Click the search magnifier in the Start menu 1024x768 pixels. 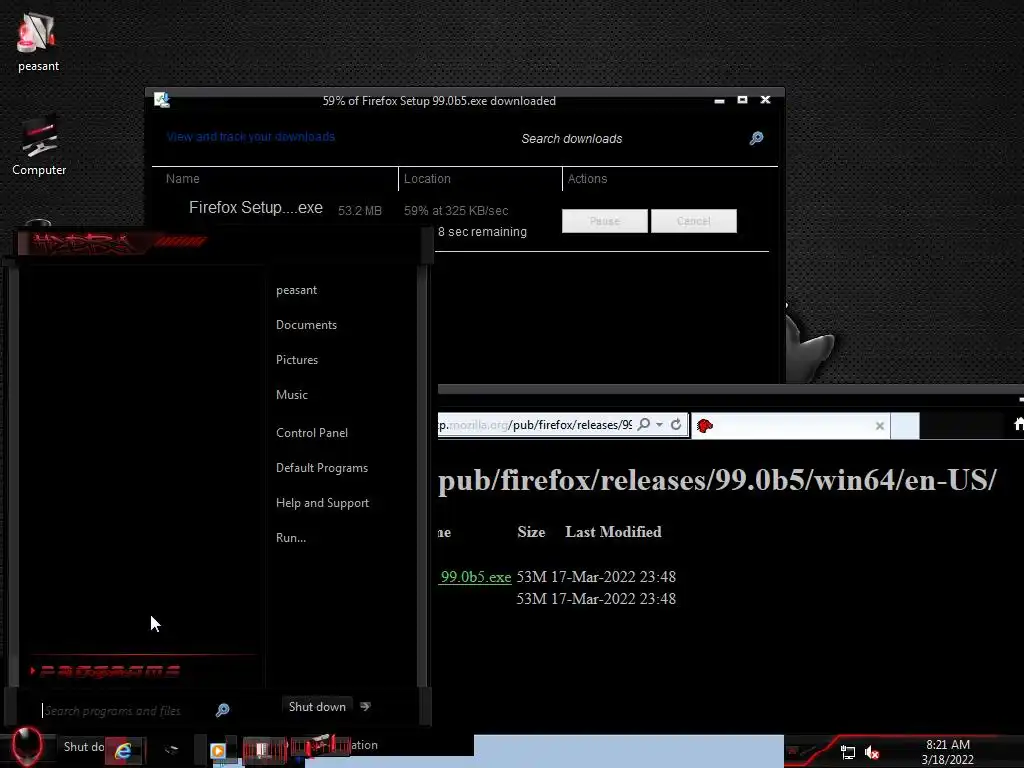coord(223,710)
